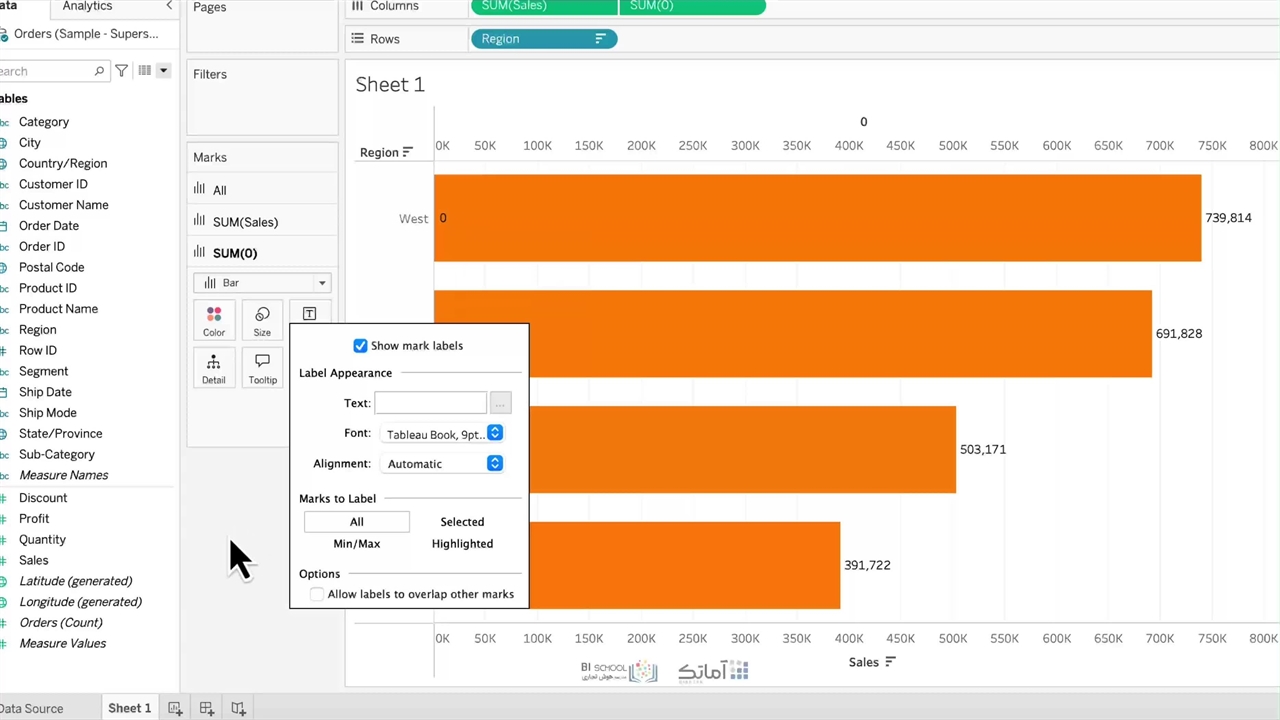Image resolution: width=1280 pixels, height=720 pixels.
Task: Click the West region orange bar
Action: pyautogui.click(x=817, y=218)
